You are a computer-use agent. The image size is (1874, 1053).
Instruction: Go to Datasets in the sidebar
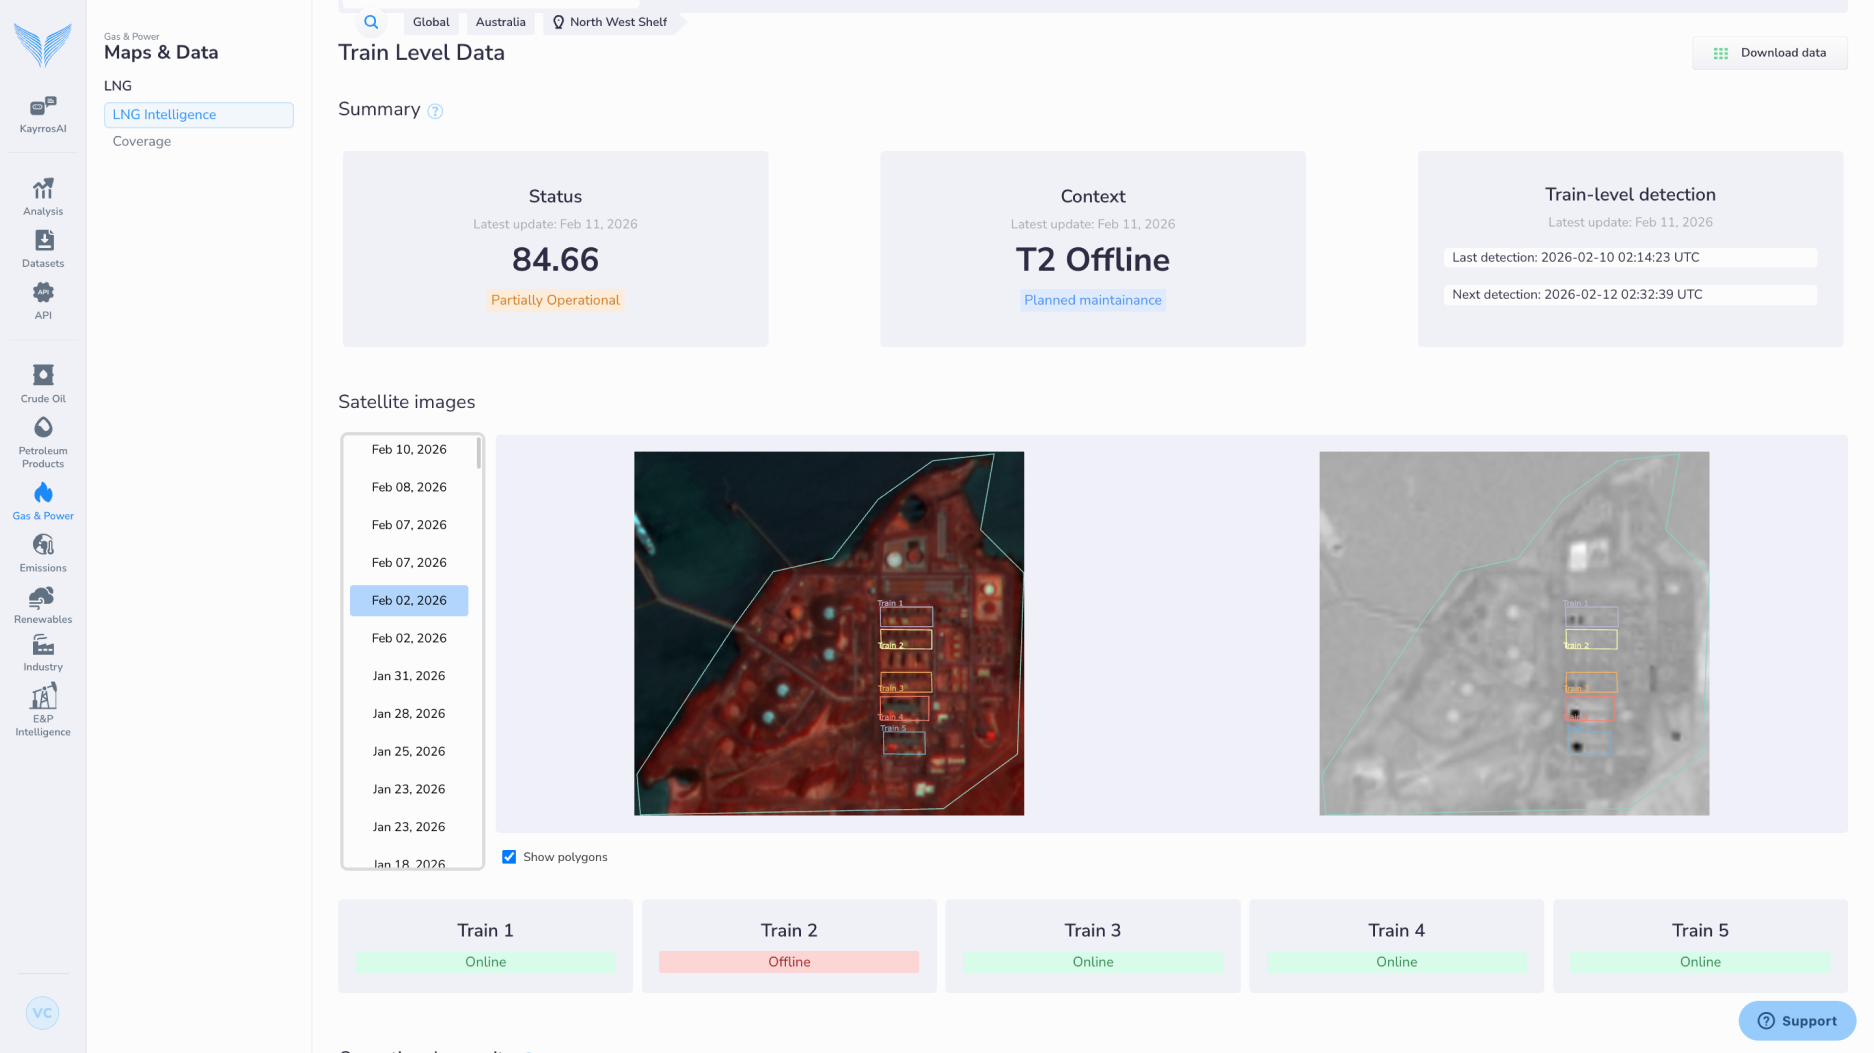[x=43, y=241]
